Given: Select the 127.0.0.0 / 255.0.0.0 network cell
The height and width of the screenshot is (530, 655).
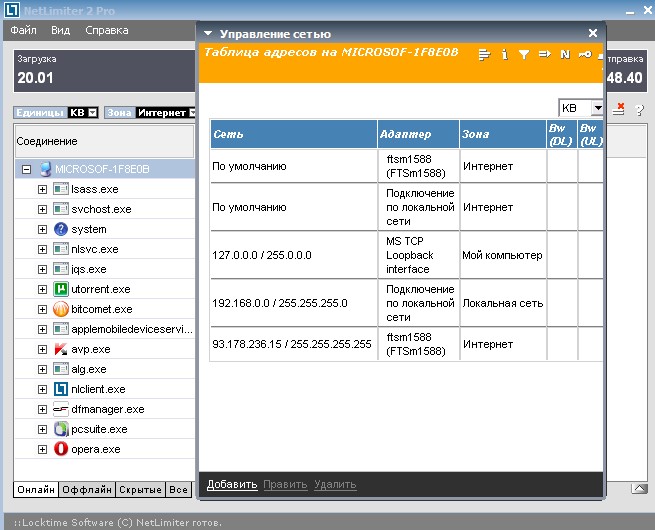Looking at the screenshot, I should tap(294, 255).
